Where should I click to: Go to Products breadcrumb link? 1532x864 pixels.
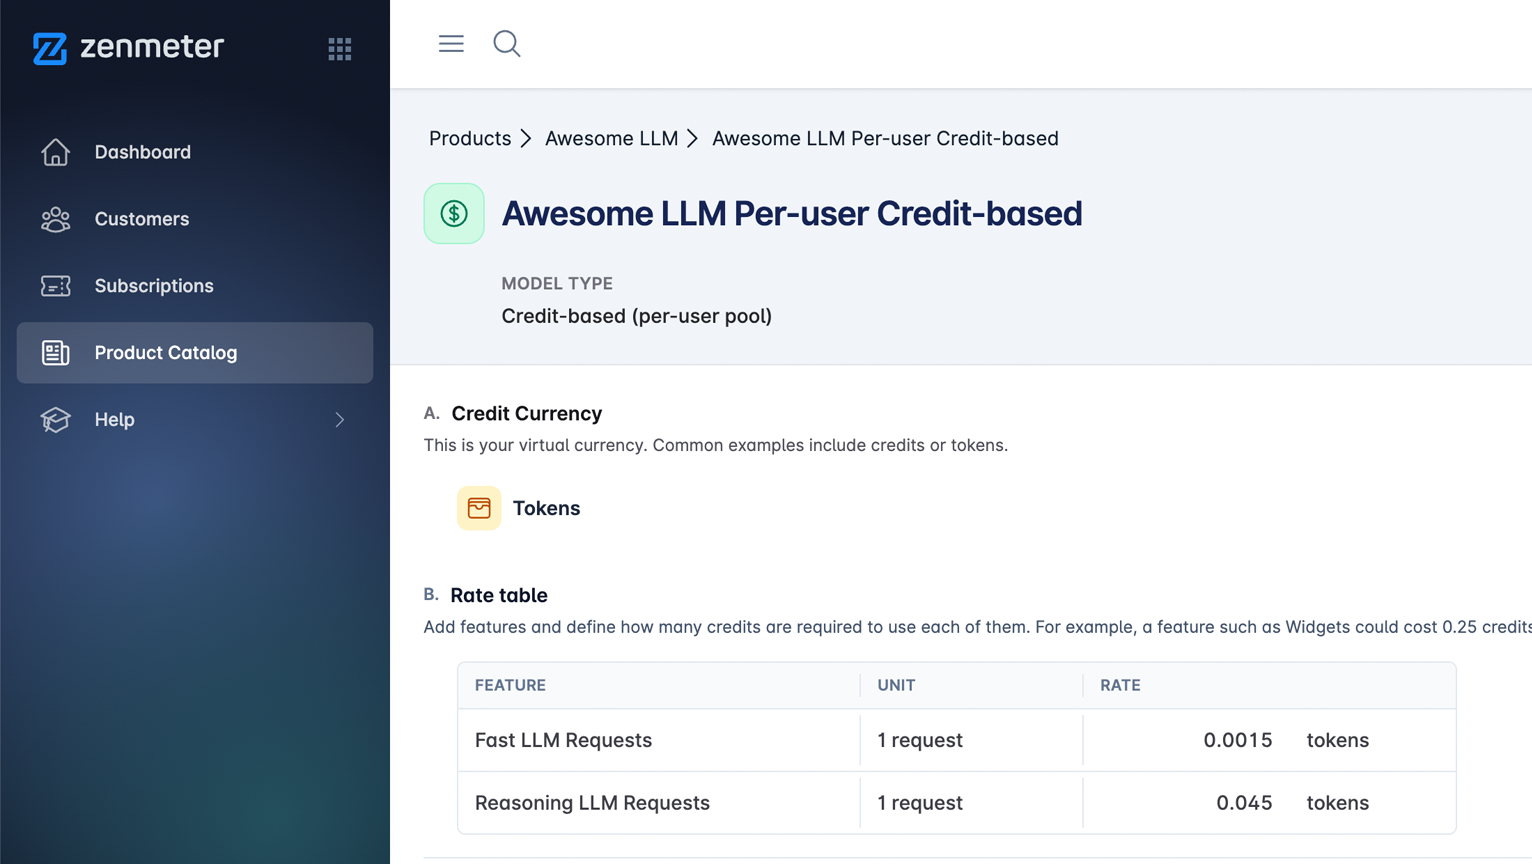470,139
